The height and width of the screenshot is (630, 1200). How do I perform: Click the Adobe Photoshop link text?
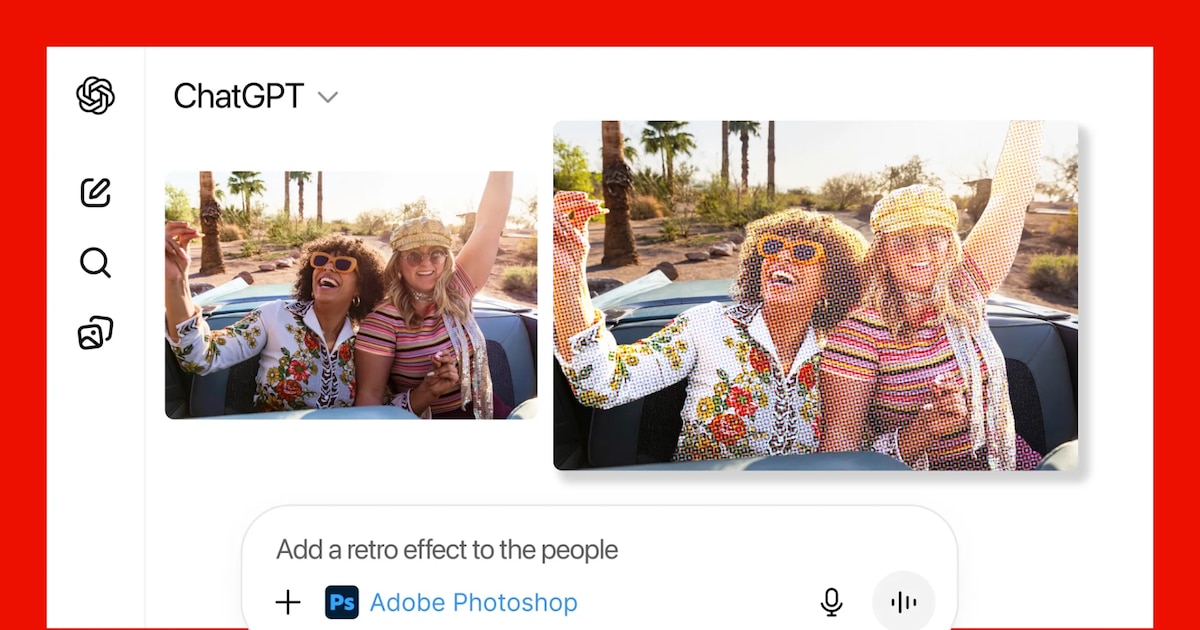473,602
